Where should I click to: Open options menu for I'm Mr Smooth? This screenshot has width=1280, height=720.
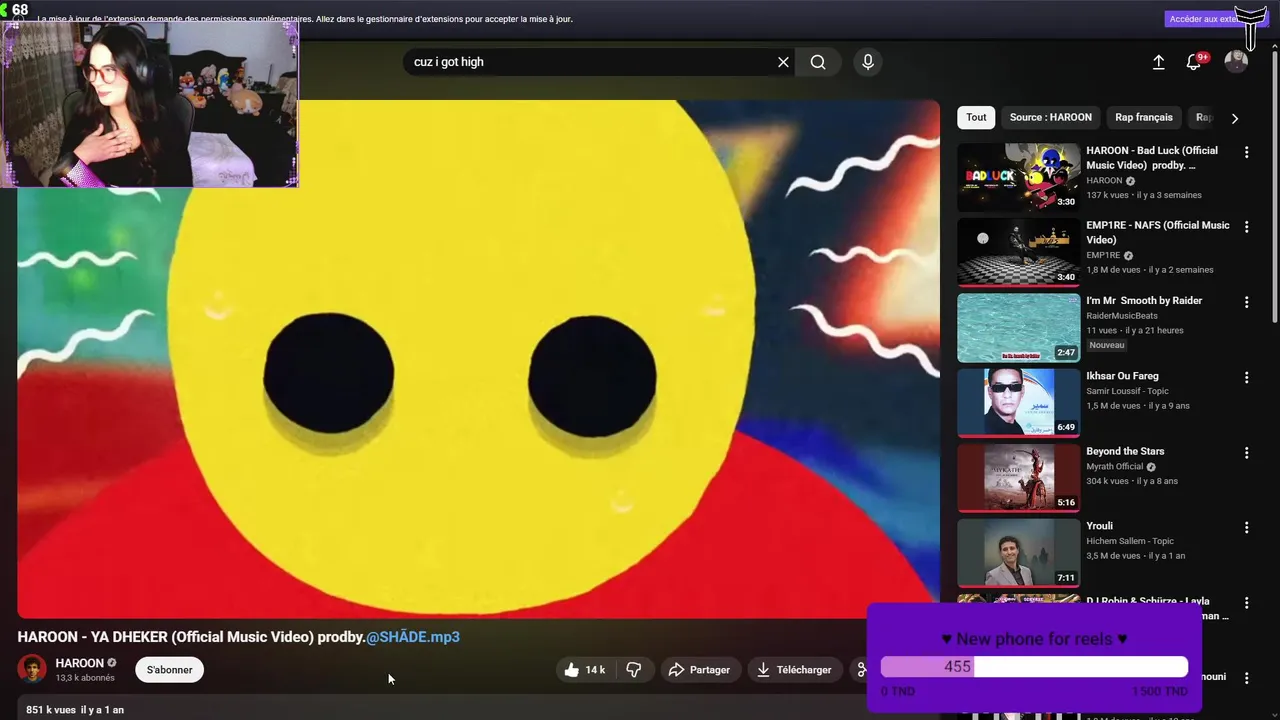[x=1246, y=302]
